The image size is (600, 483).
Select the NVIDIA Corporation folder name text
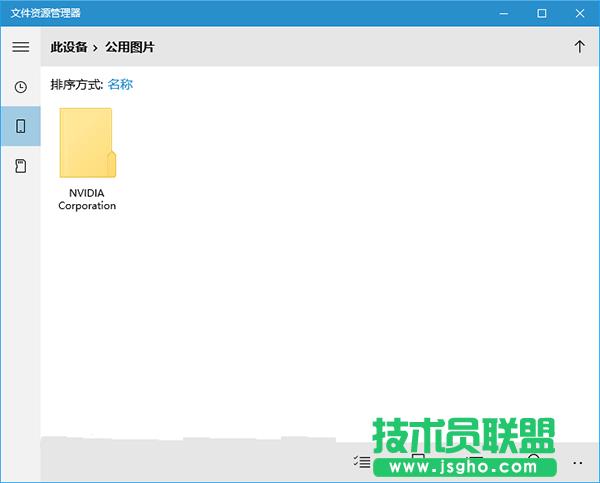87,199
